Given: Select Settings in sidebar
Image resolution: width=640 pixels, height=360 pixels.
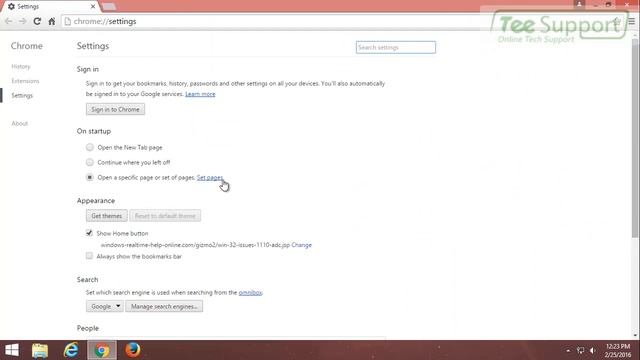Looking at the screenshot, I should (22, 96).
